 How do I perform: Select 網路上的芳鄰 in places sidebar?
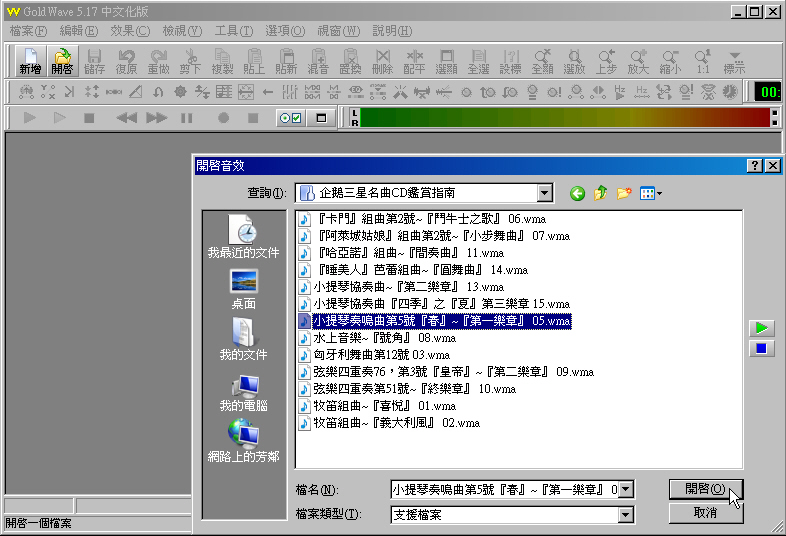click(243, 441)
